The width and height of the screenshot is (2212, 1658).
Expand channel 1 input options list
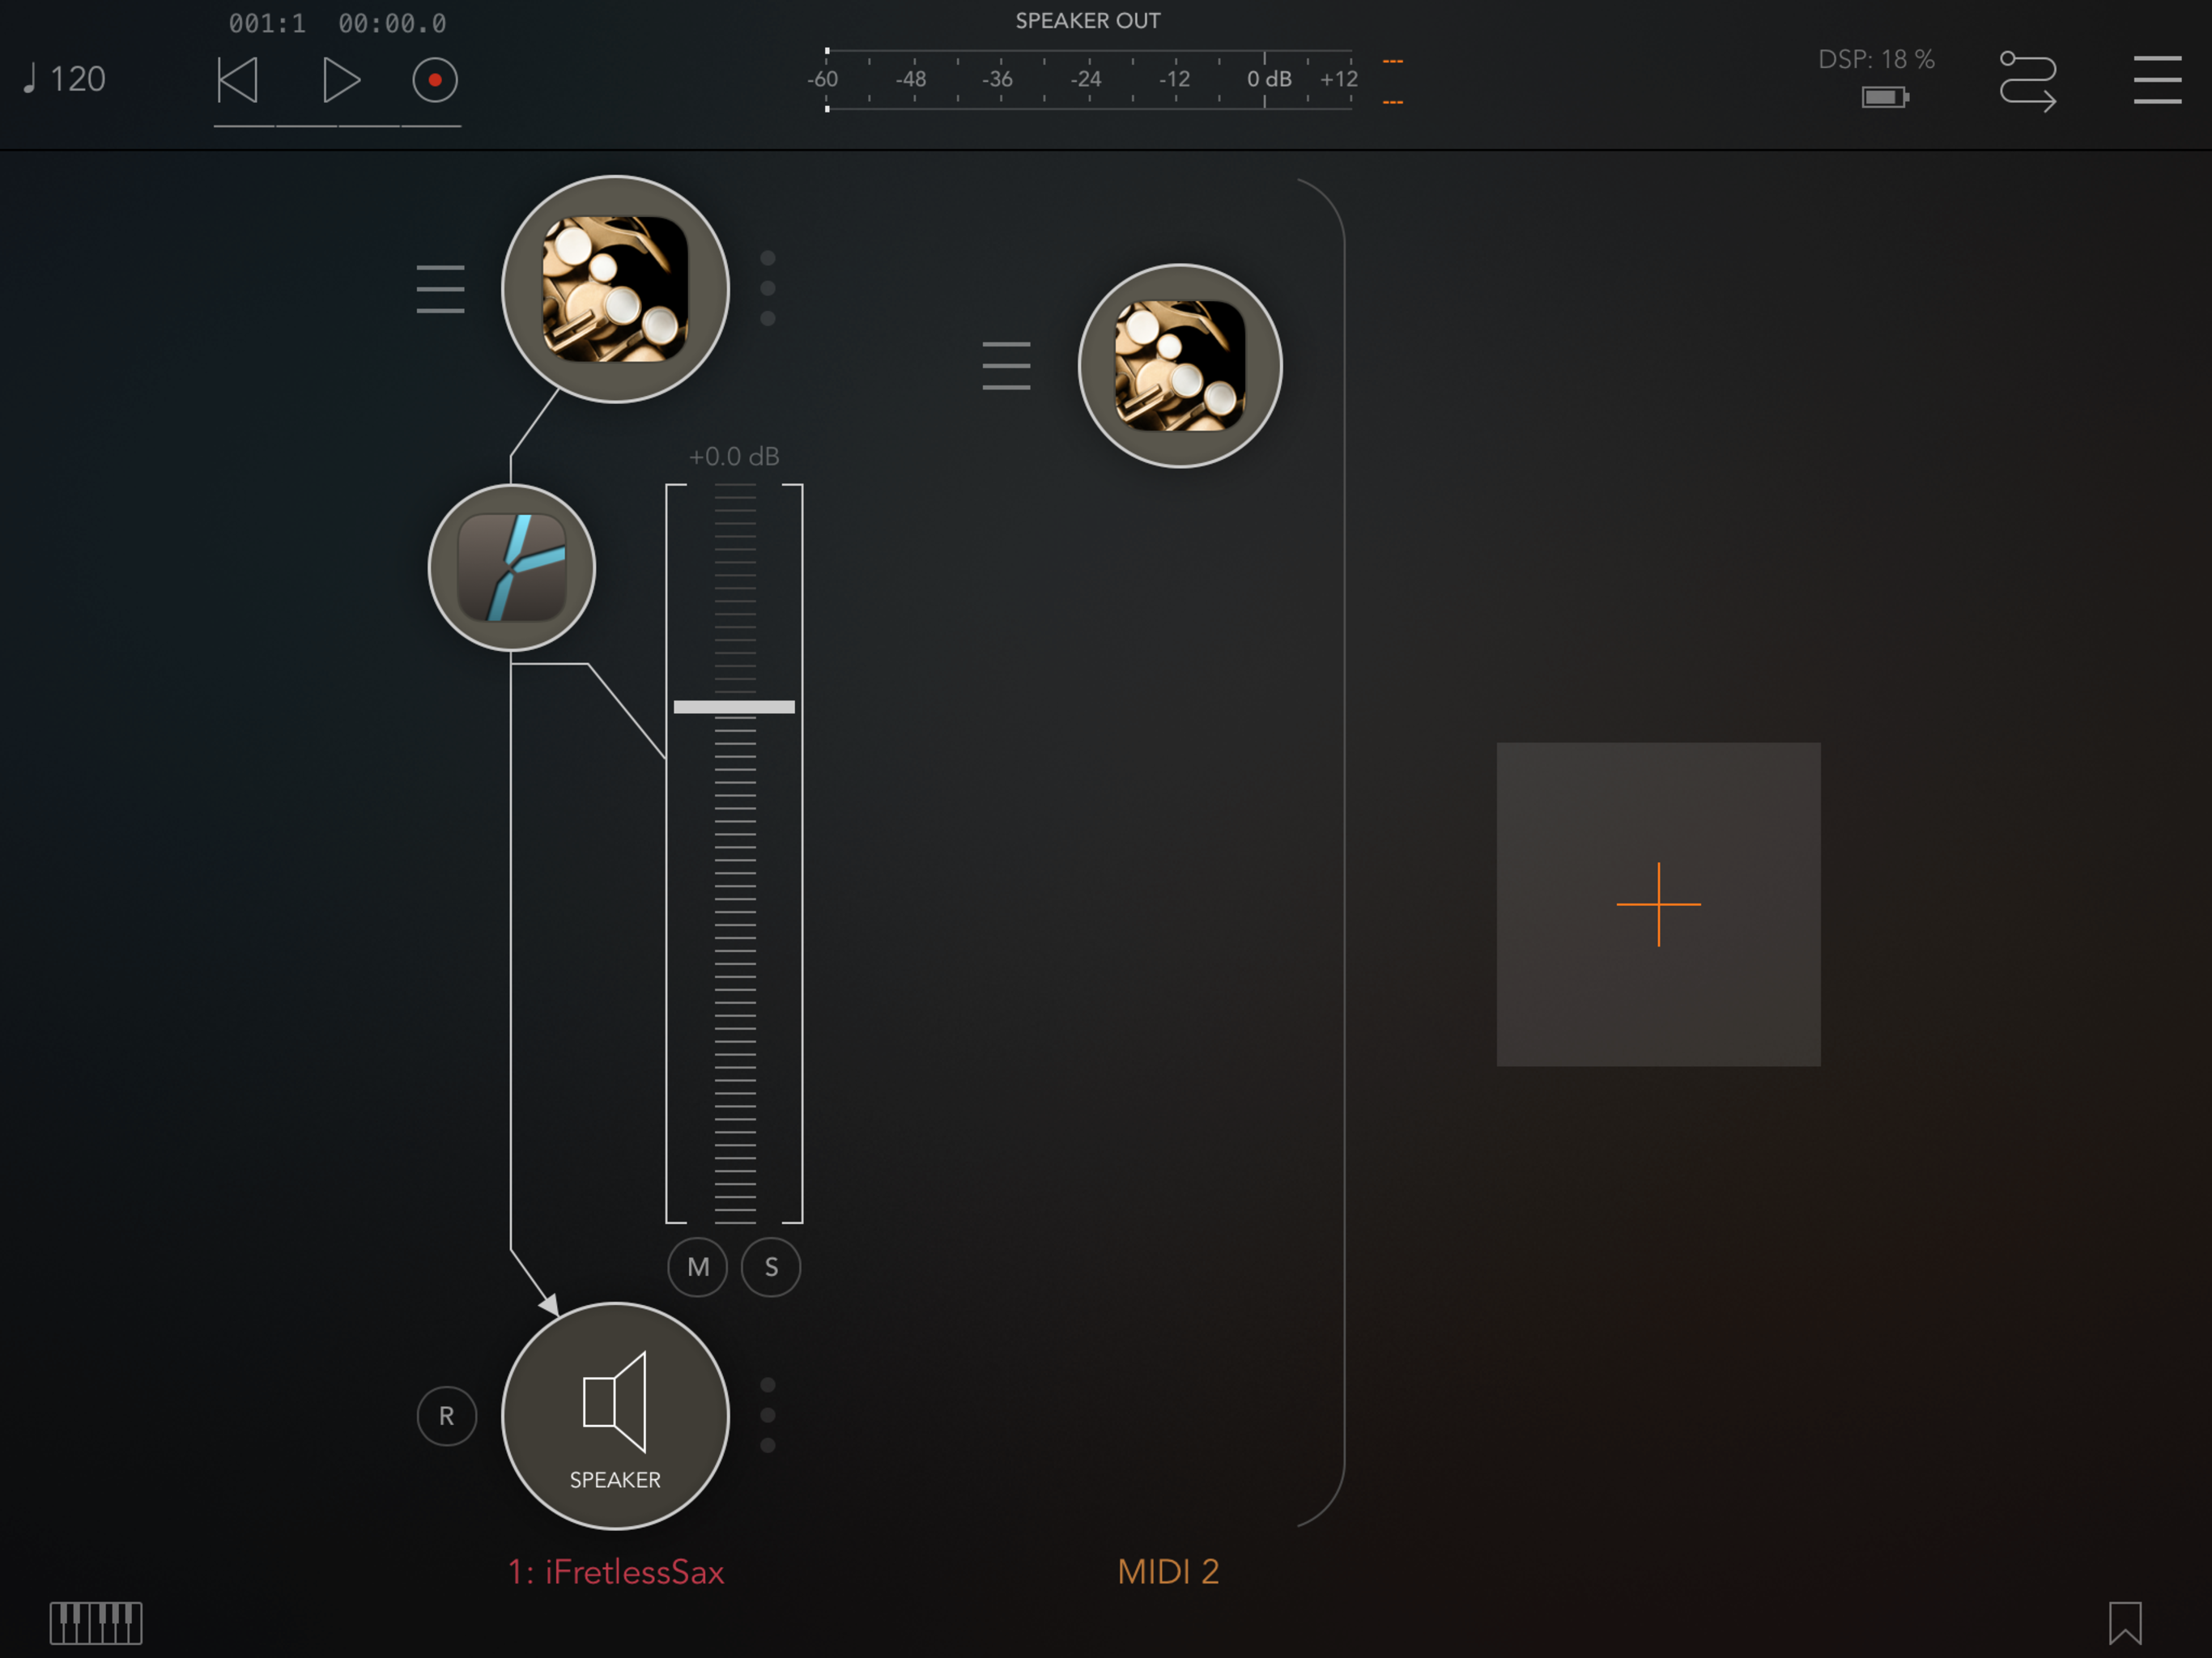click(x=440, y=289)
